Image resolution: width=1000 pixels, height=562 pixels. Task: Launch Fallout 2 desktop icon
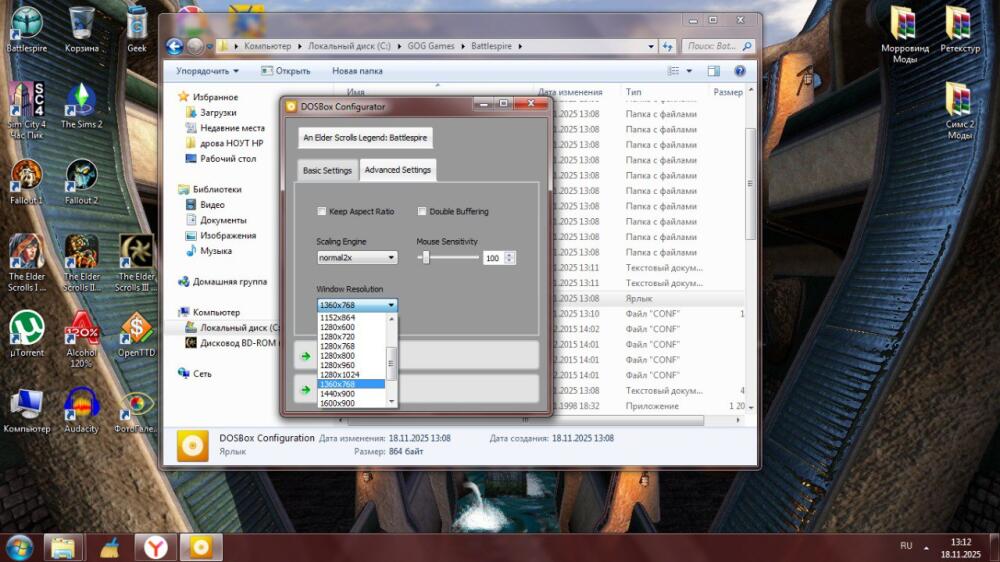82,182
